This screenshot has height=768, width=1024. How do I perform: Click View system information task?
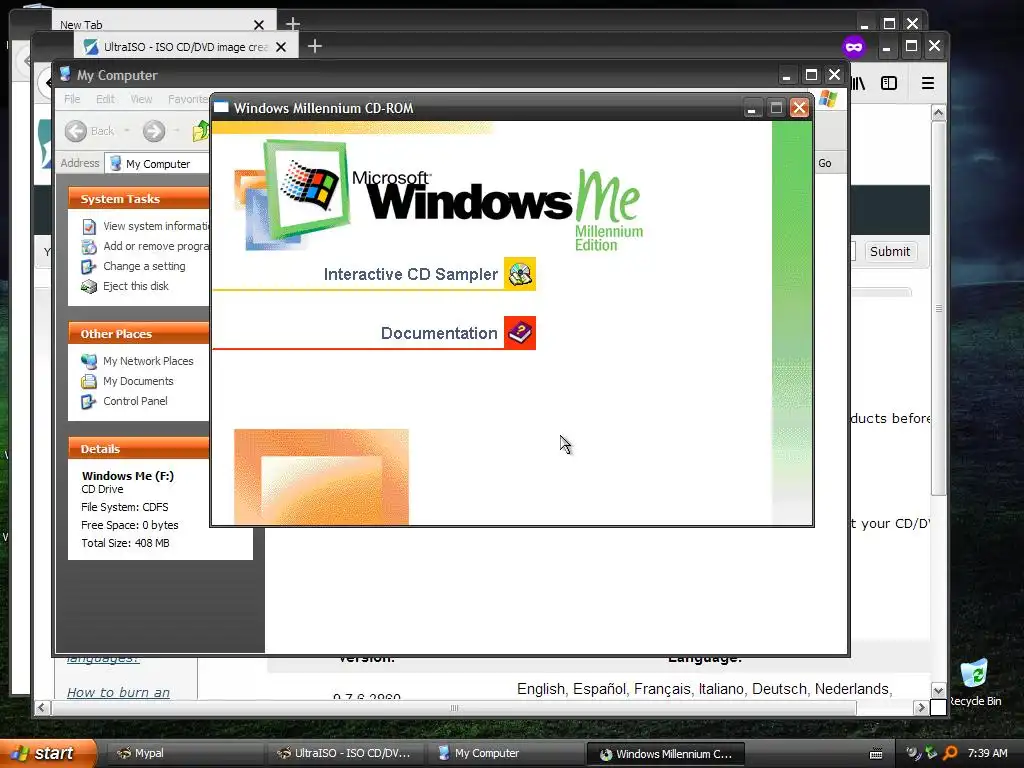156,226
